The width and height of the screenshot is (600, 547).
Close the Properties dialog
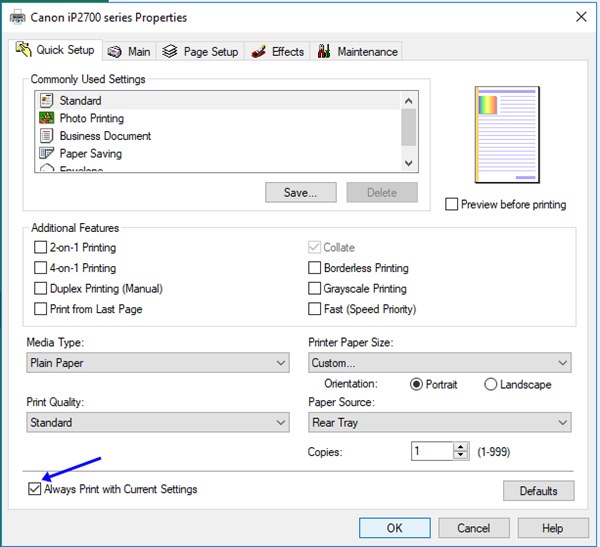point(581,17)
